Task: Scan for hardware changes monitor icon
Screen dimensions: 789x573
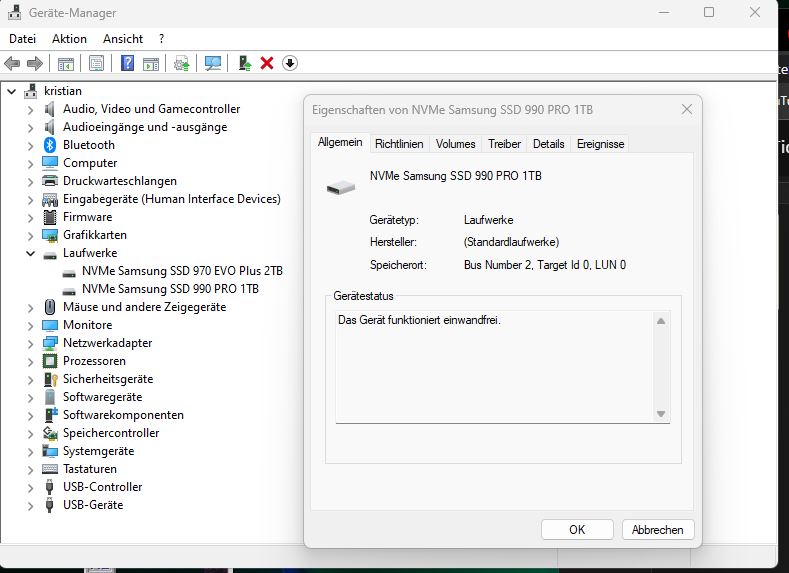Action: 213,63
